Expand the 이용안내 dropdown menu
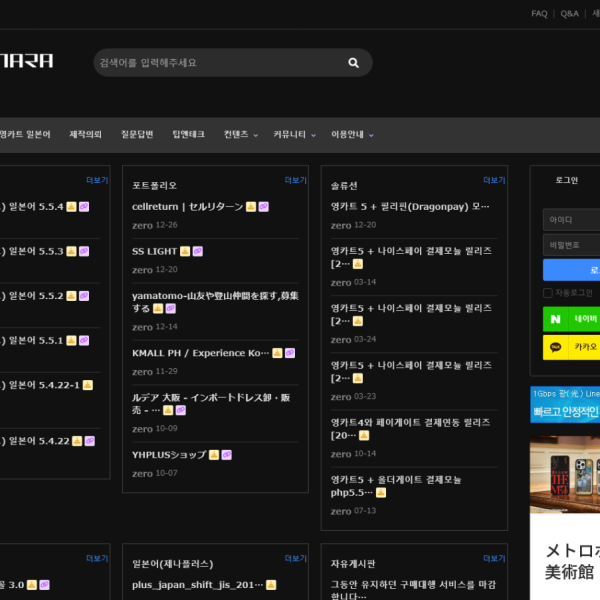 353,135
